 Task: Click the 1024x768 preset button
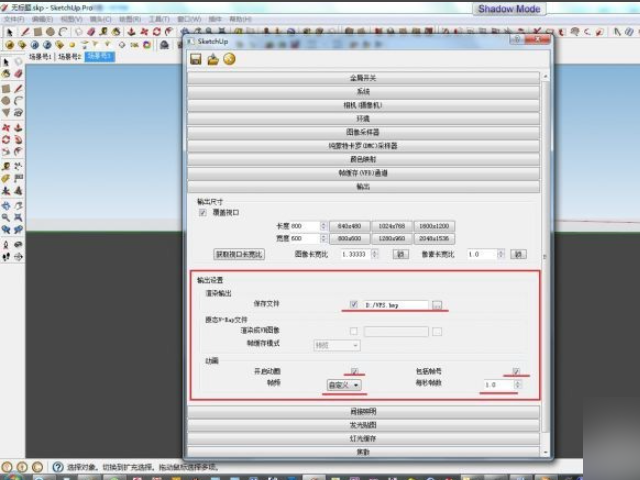(392, 226)
